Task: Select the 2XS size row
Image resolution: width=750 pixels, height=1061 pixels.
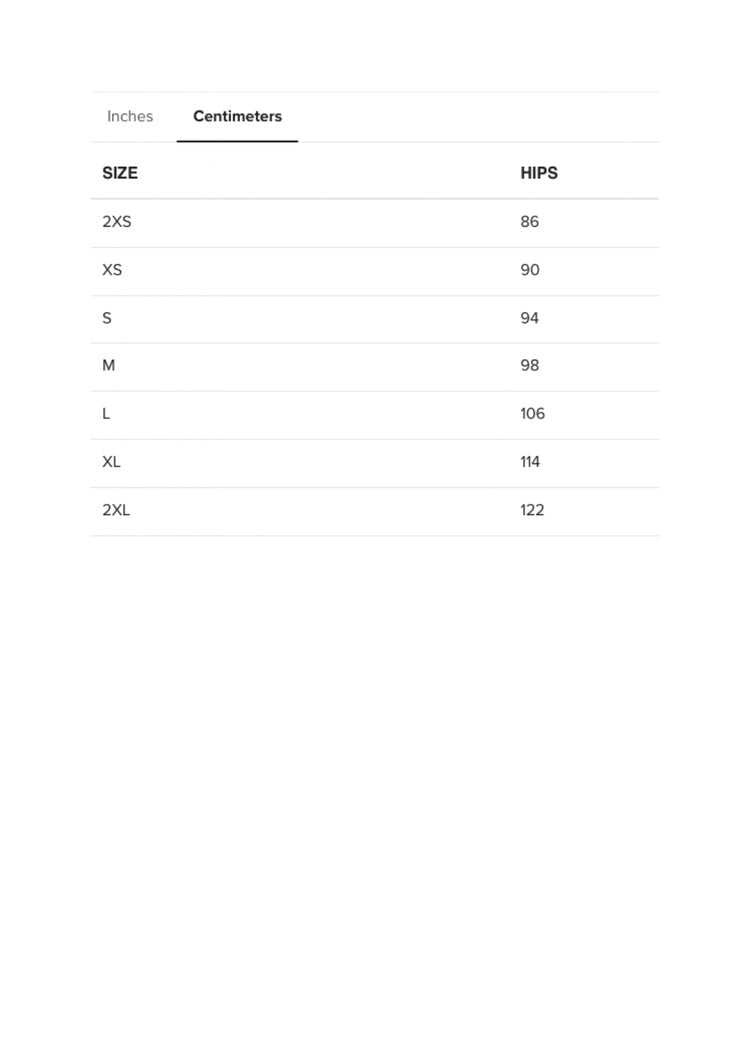Action: point(375,223)
